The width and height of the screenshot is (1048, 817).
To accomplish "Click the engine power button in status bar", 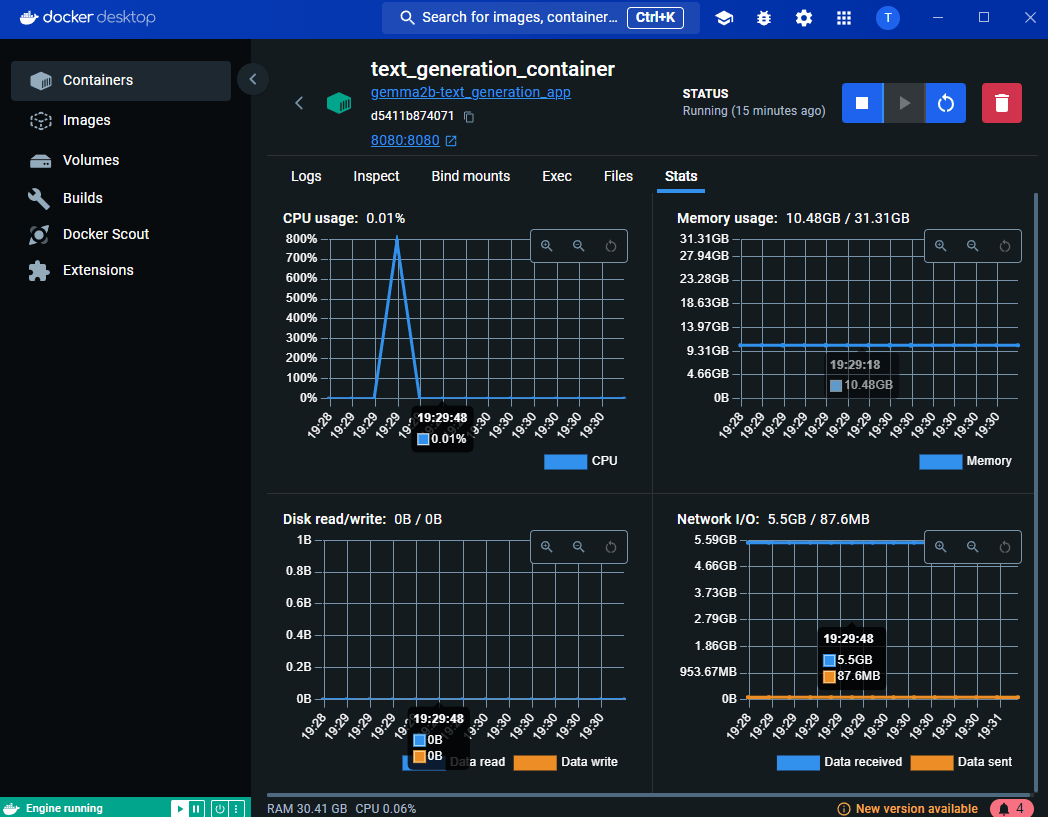I will pyautogui.click(x=219, y=809).
